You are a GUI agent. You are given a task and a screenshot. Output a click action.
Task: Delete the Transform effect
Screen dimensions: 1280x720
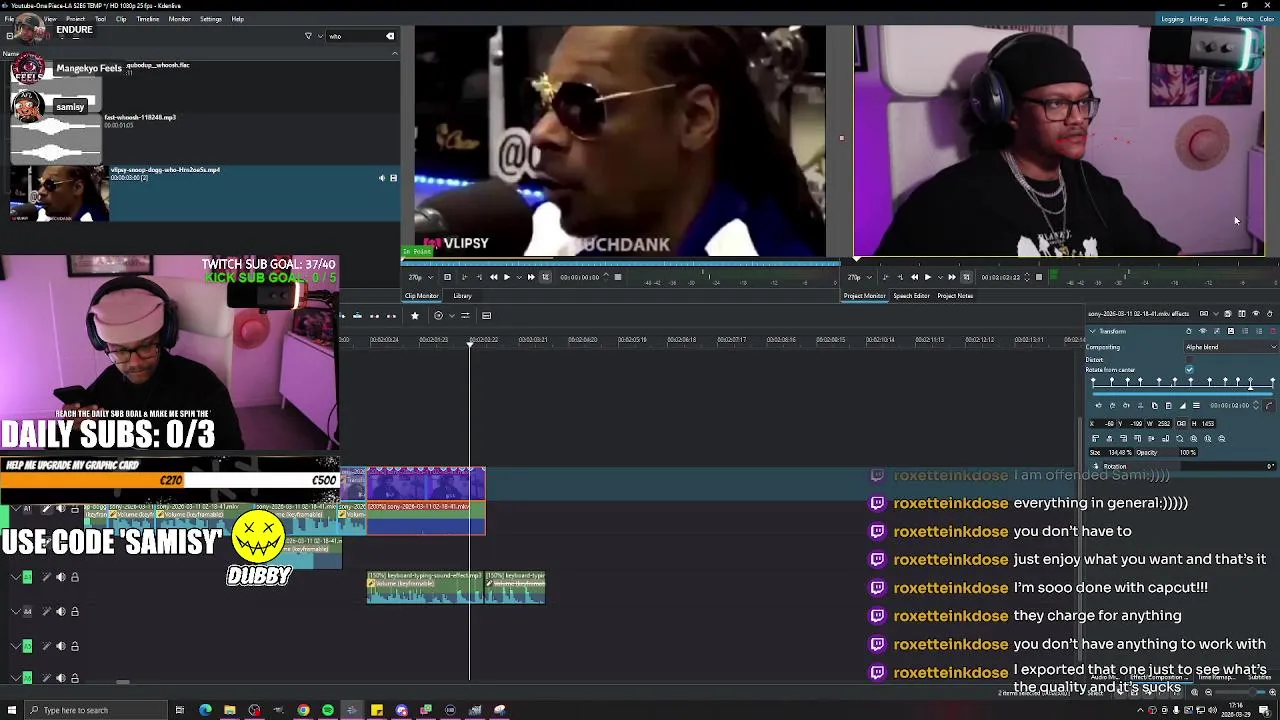(x=1273, y=331)
